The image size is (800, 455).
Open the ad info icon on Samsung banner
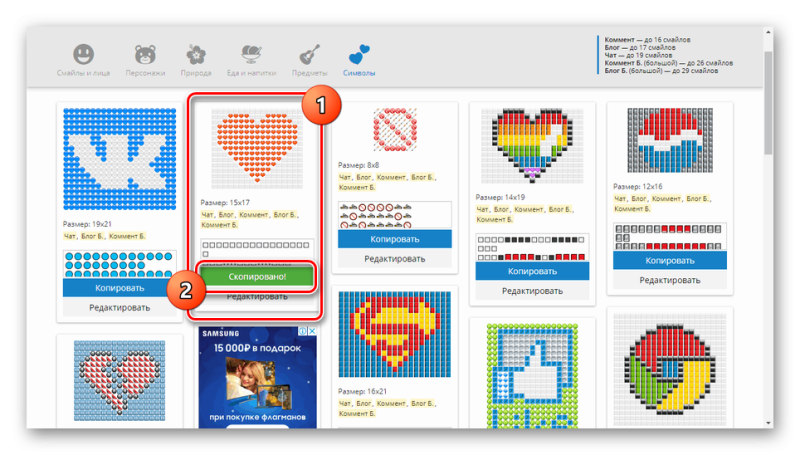303,331
